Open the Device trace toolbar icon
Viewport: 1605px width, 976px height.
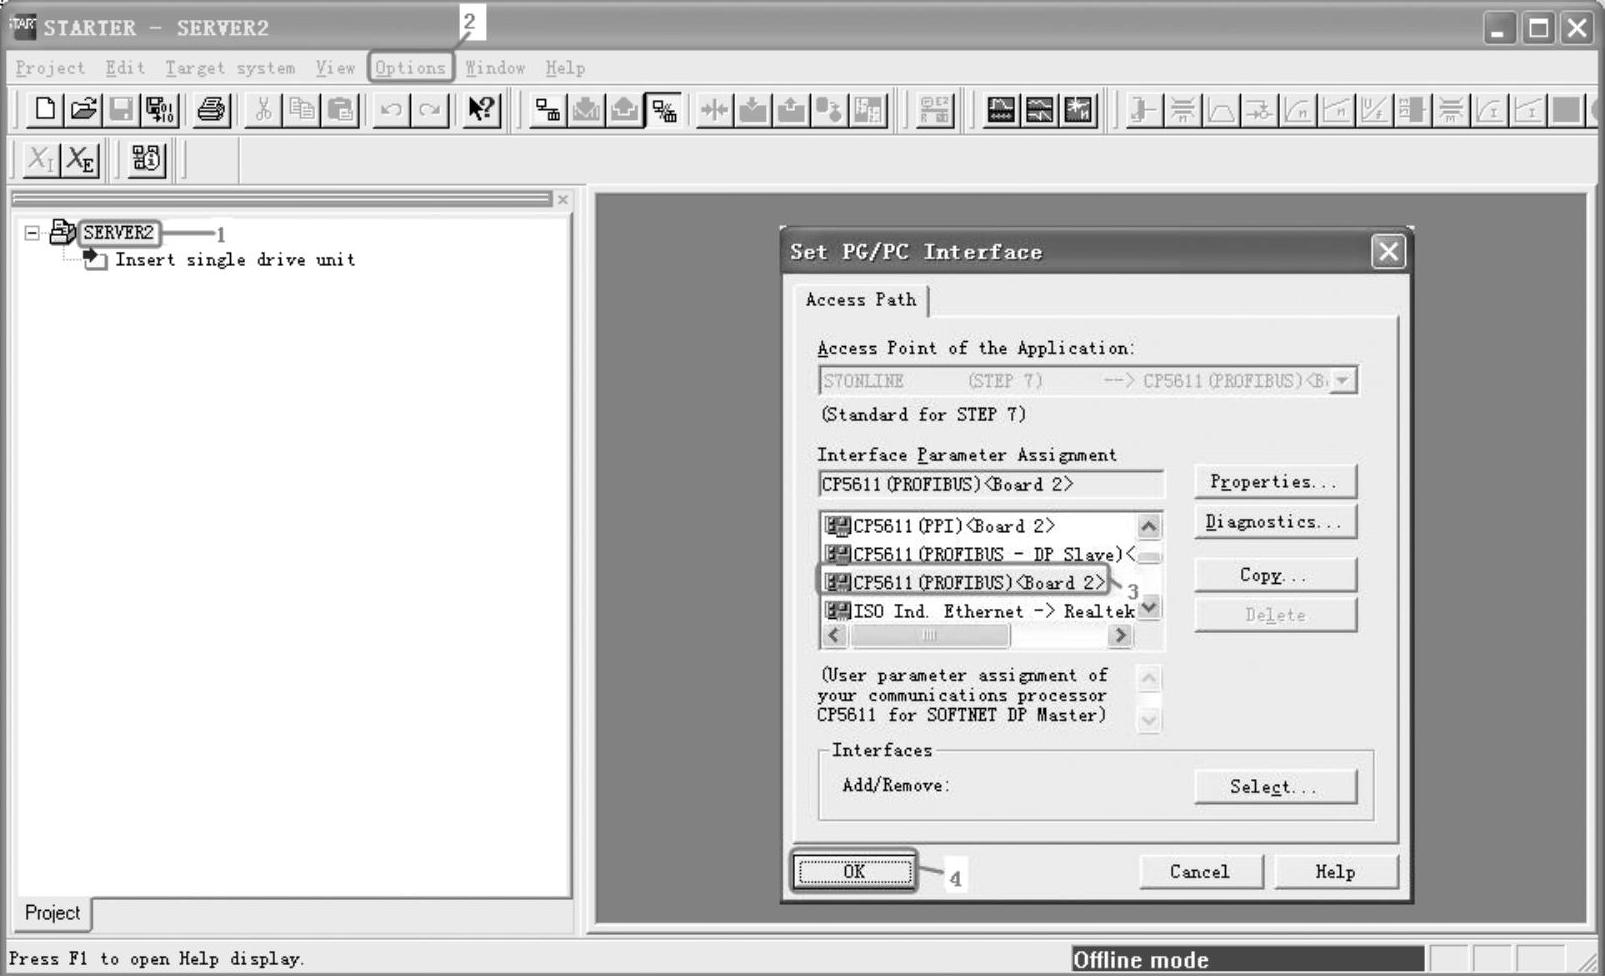(x=1001, y=109)
